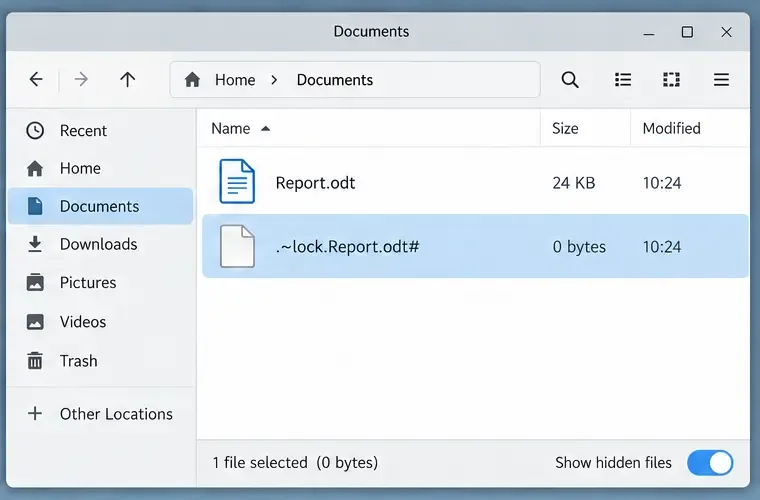Click the Trash bin icon in sidebar
Screen dimensions: 760x500
click(35, 360)
